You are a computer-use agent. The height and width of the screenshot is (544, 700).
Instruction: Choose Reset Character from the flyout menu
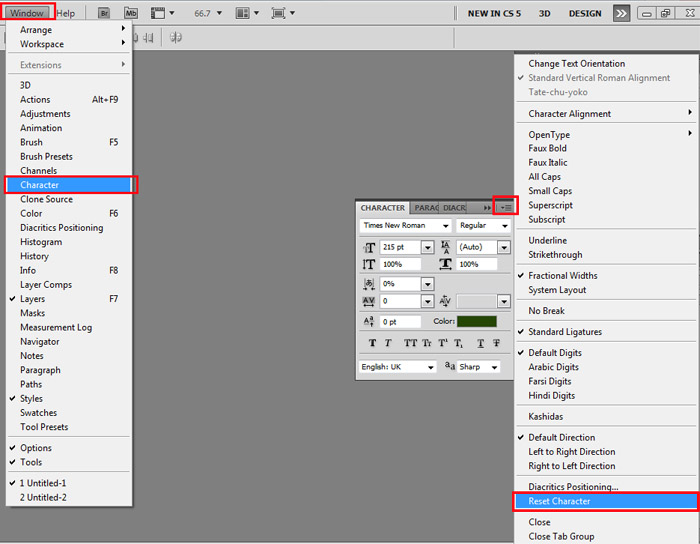click(559, 501)
